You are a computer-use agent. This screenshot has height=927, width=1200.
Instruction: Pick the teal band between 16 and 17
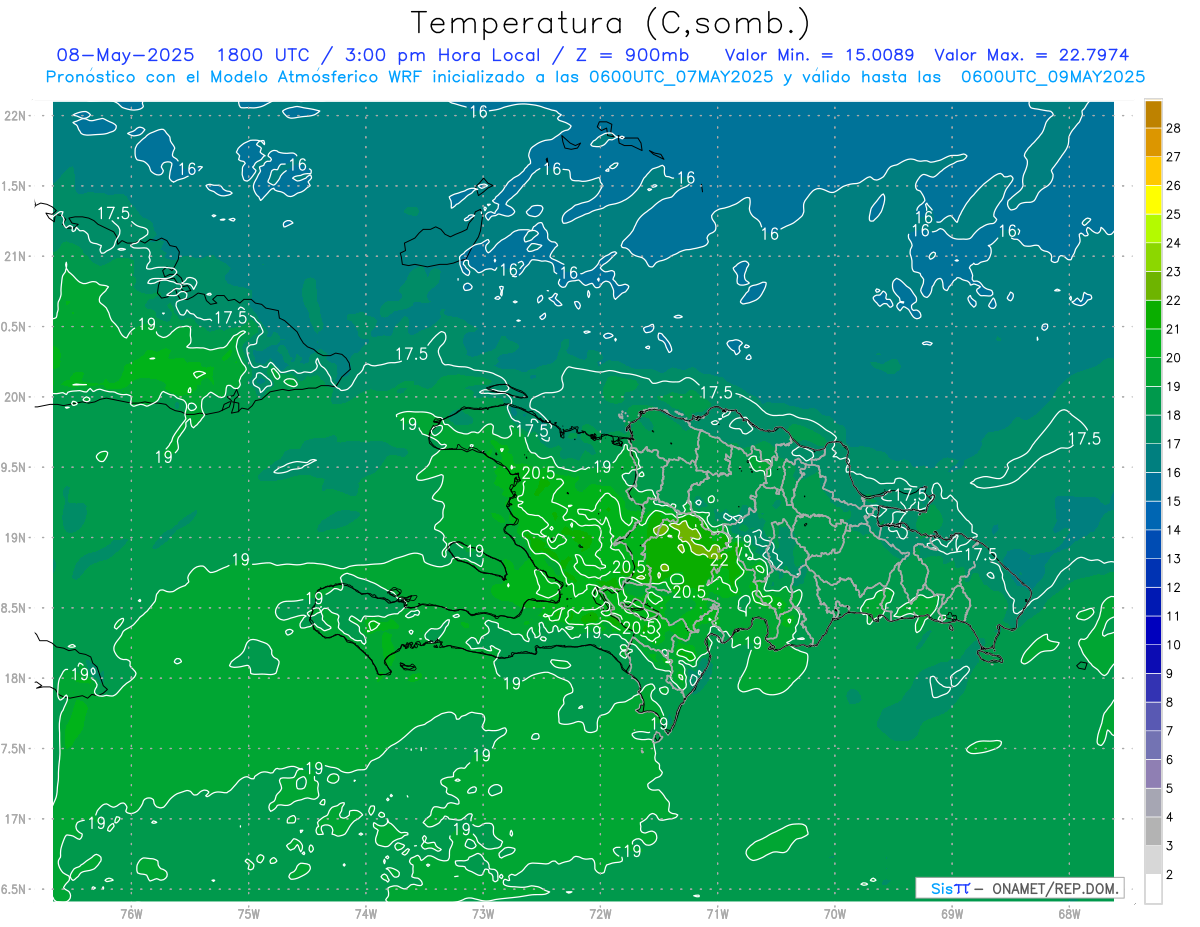[1153, 458]
